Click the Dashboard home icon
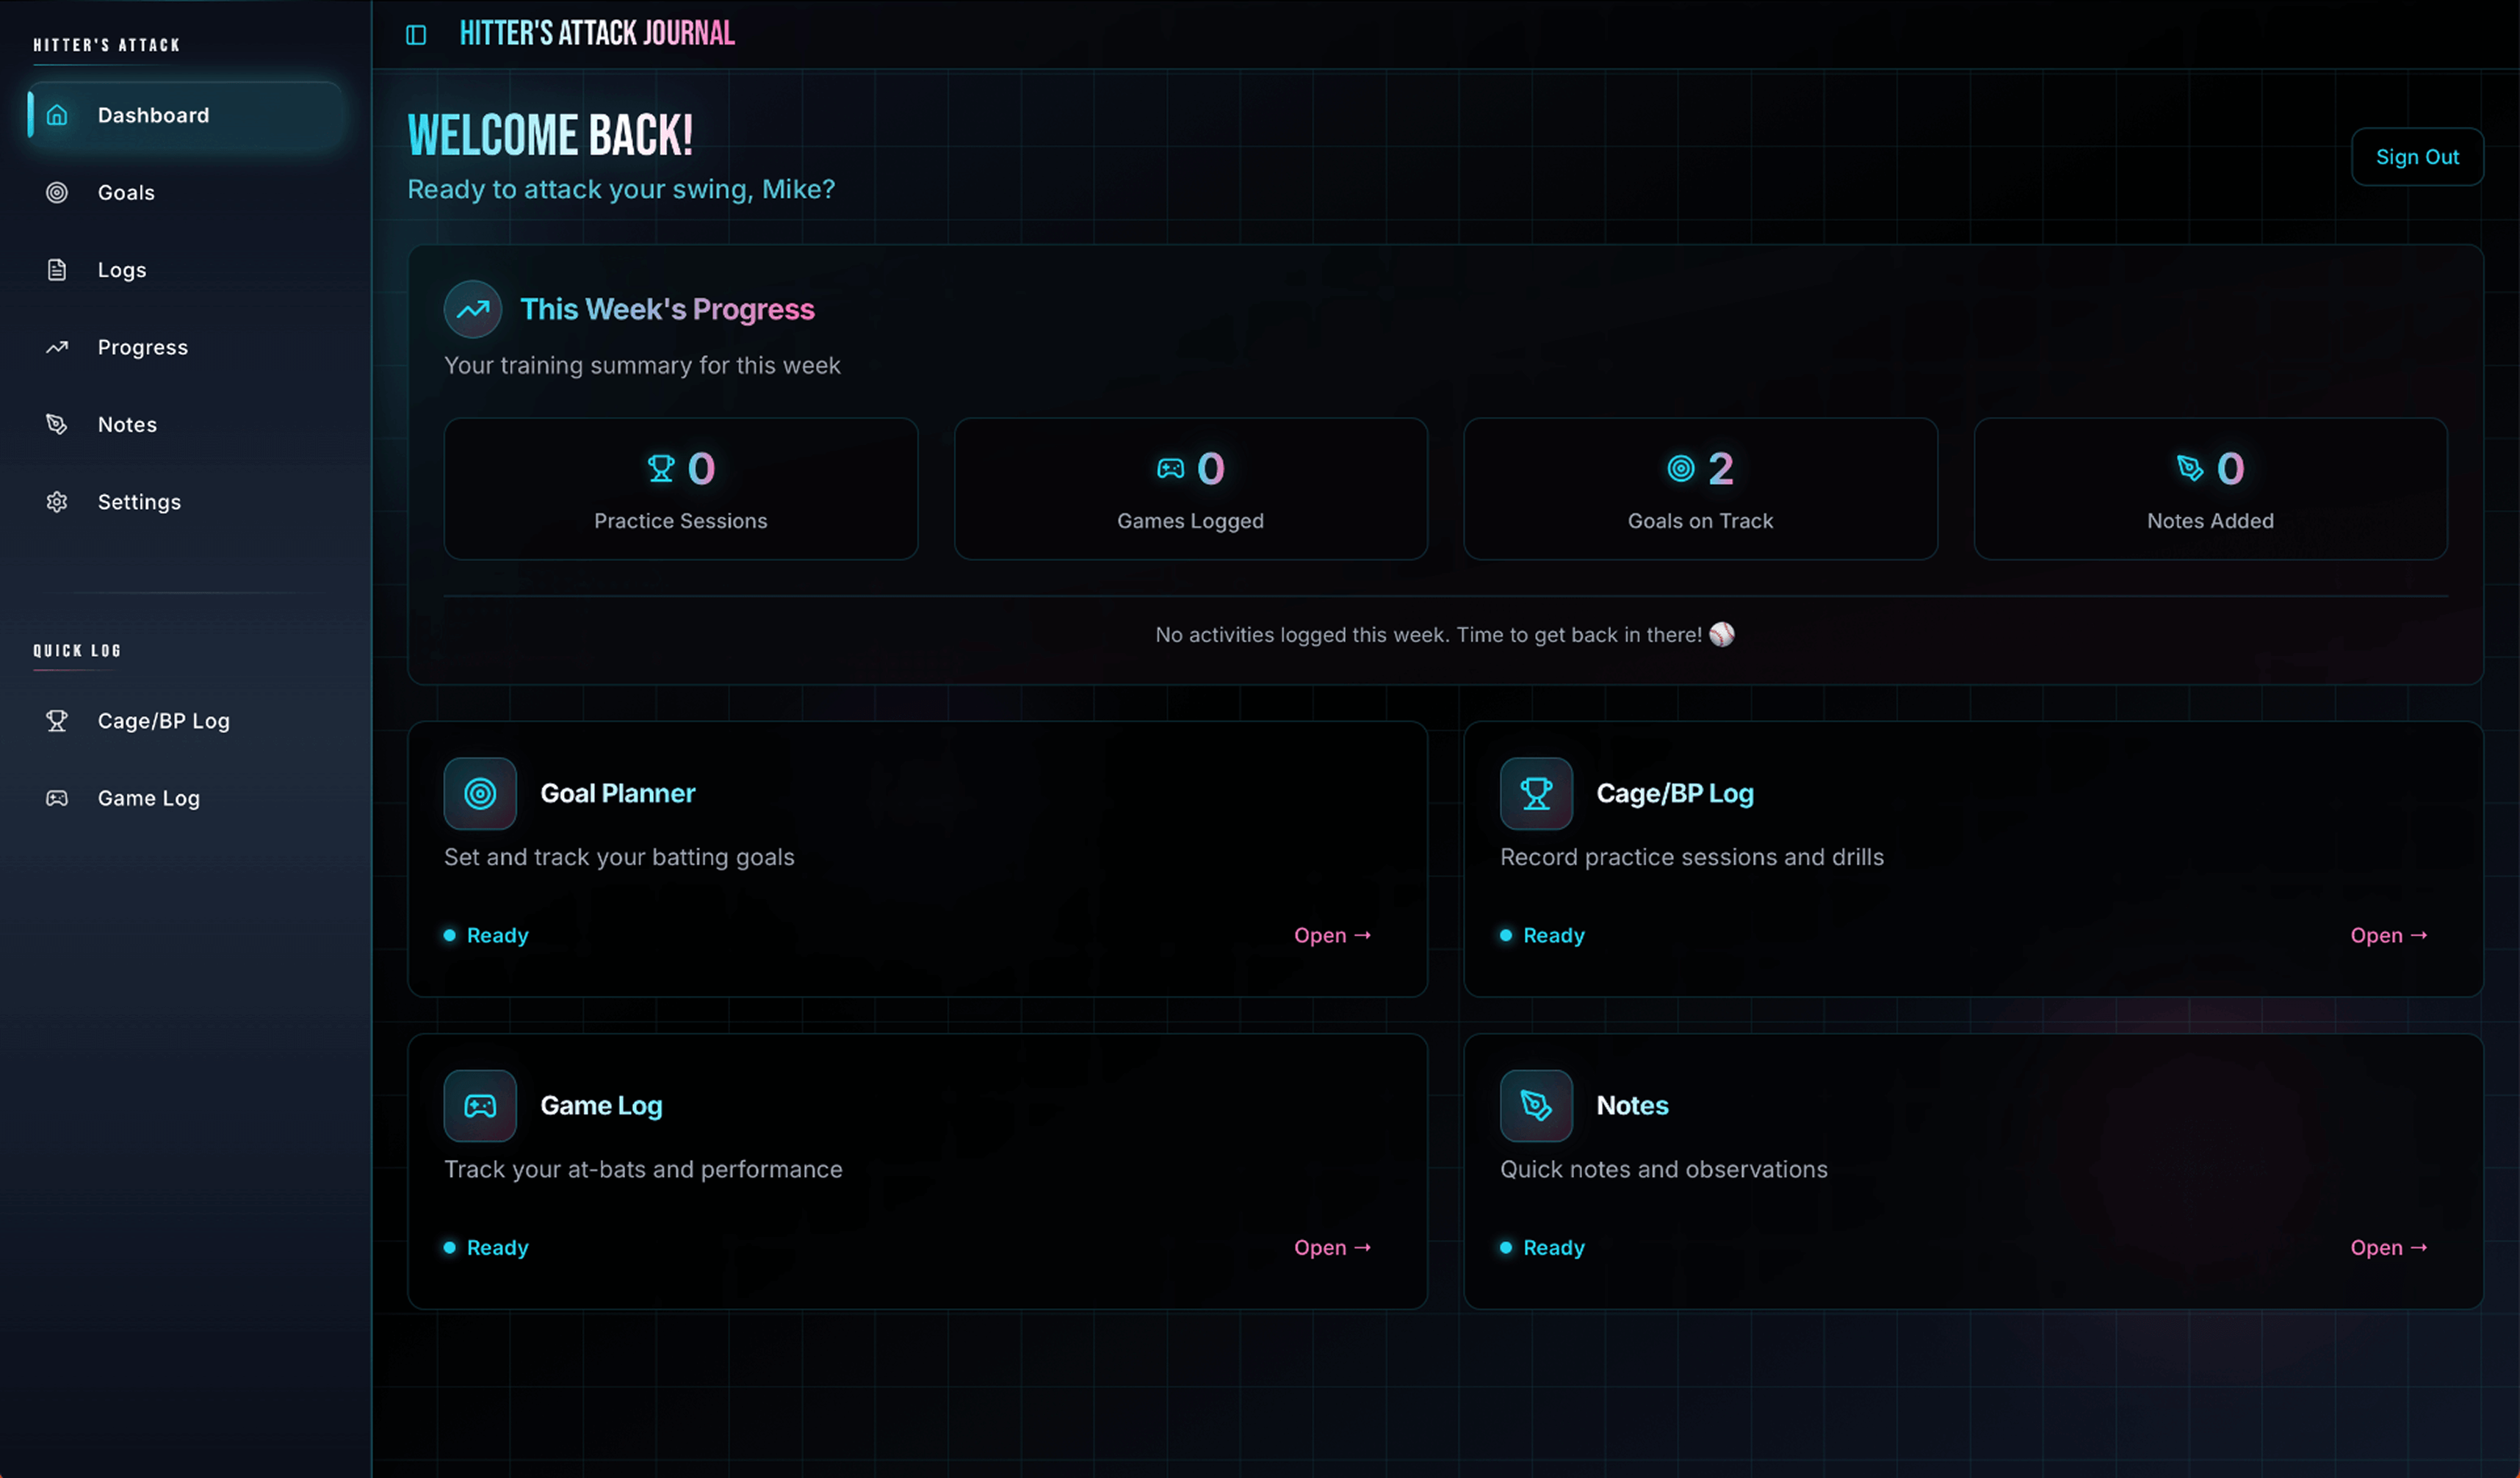Image resolution: width=2520 pixels, height=1478 pixels. [57, 115]
